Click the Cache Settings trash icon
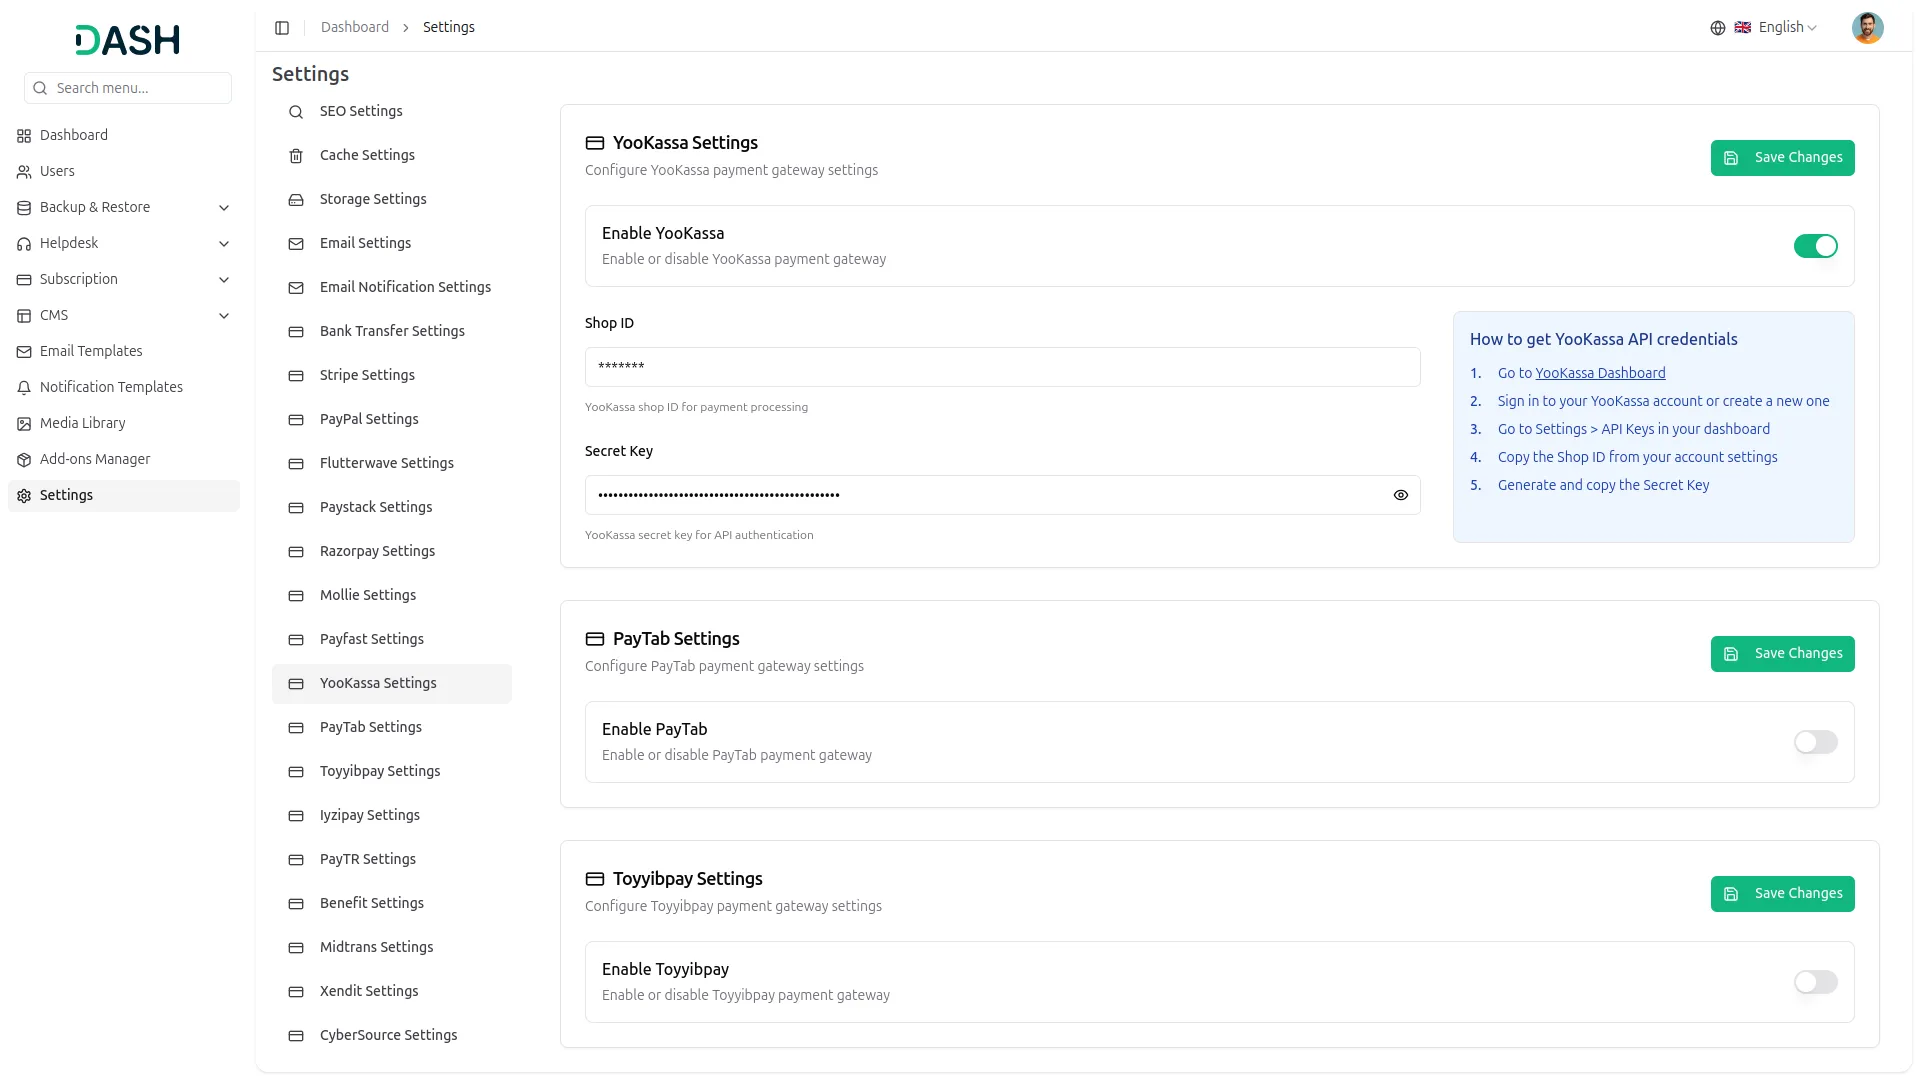The width and height of the screenshot is (1920, 1080). pos(296,156)
